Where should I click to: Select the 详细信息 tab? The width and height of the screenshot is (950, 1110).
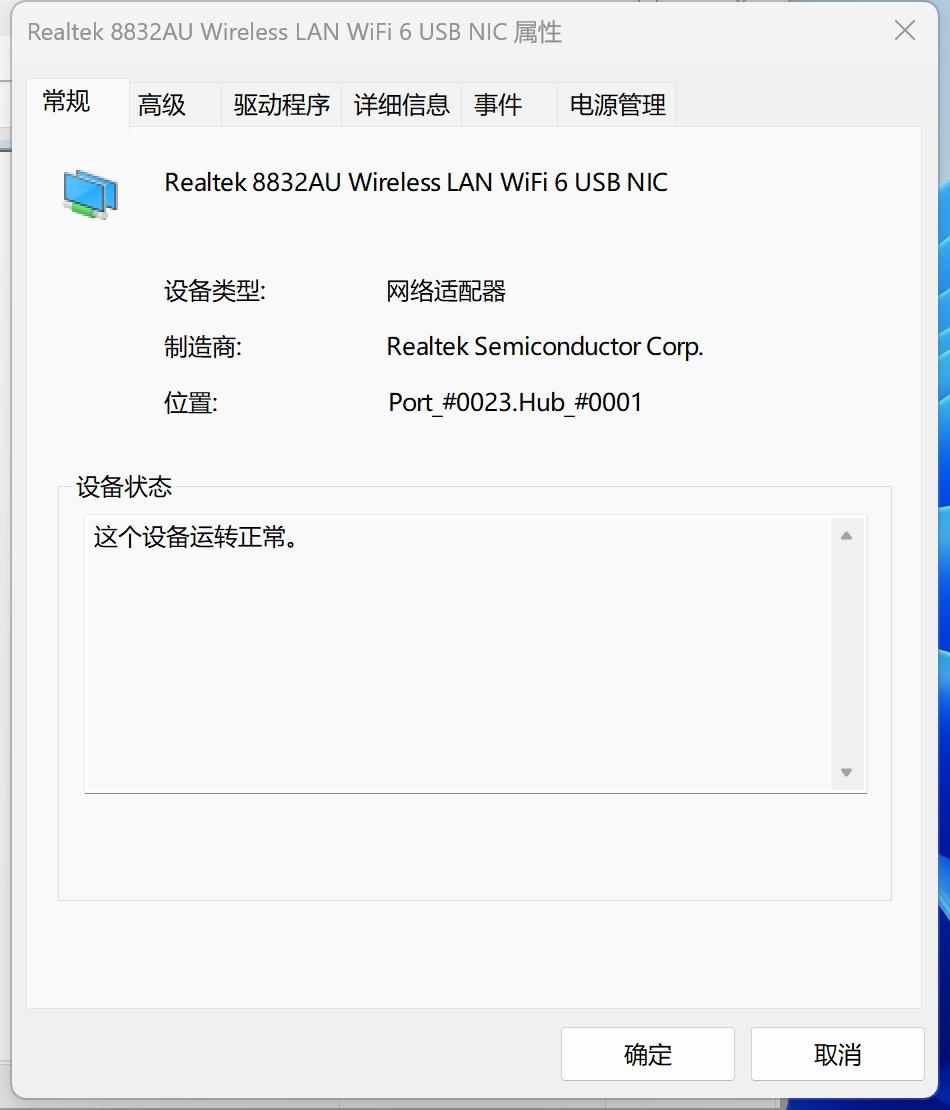tap(401, 105)
